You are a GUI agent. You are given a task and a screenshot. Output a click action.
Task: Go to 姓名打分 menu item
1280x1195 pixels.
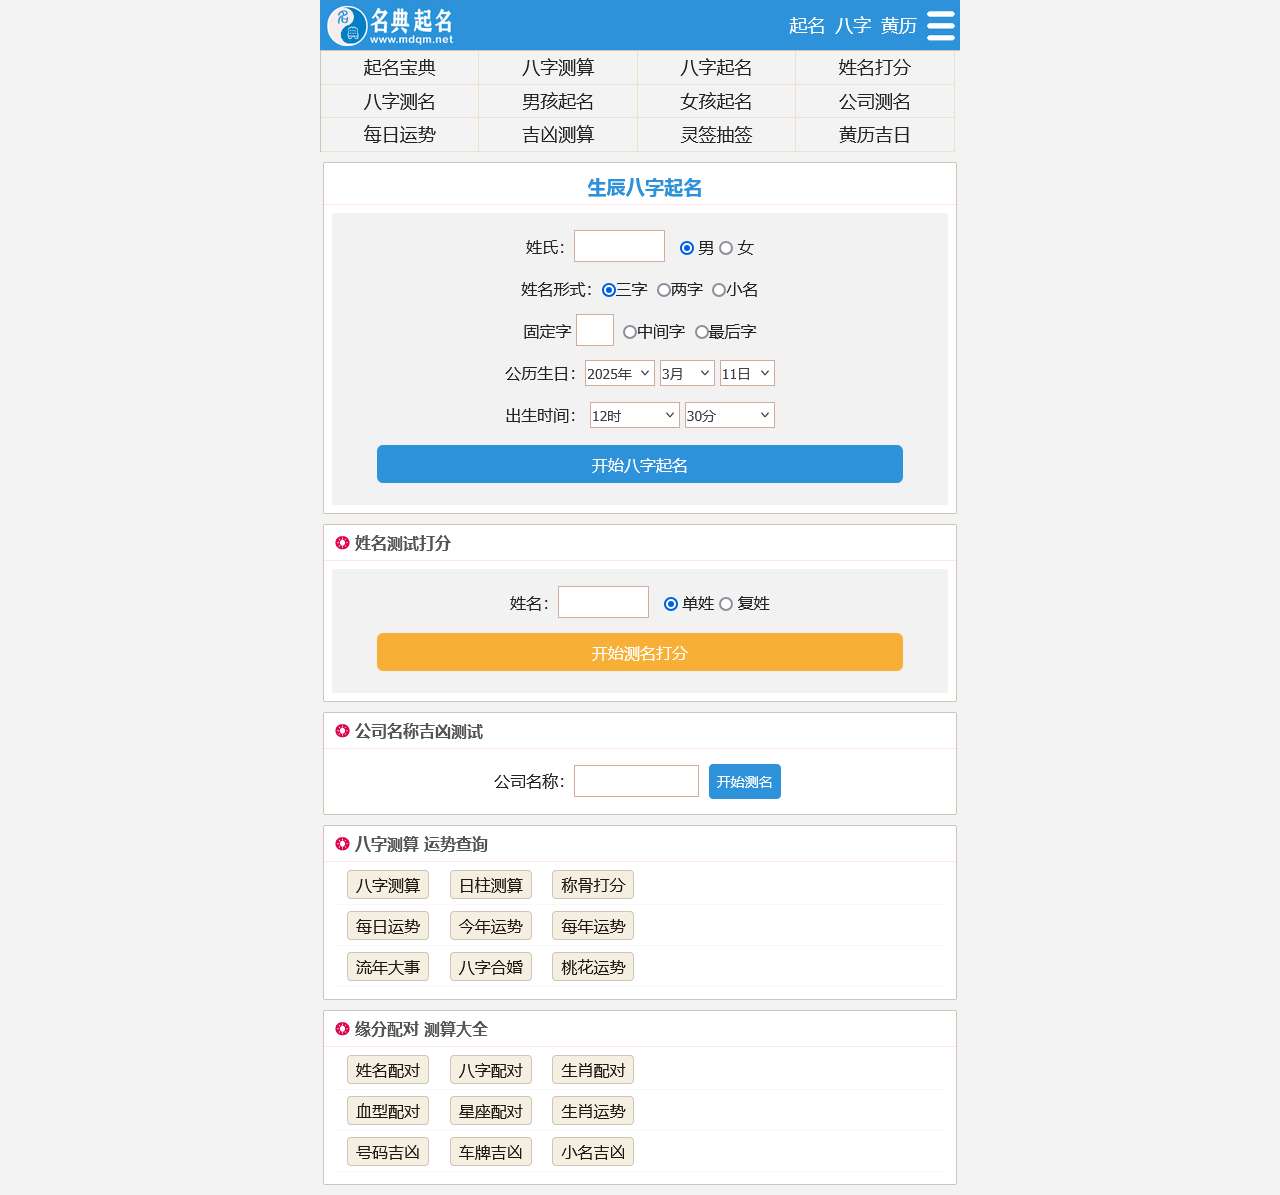pyautogui.click(x=875, y=68)
